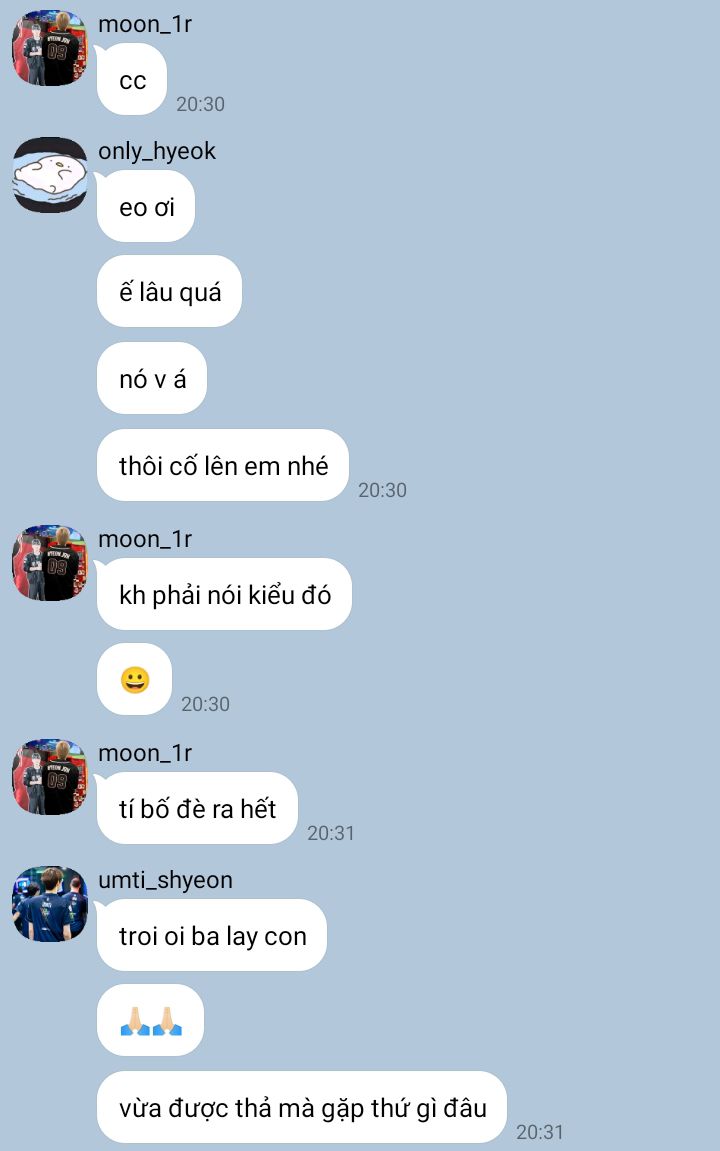Viewport: 720px width, 1151px height.
Task: Select "thôi cố lên em nhé" message
Action: tap(223, 465)
